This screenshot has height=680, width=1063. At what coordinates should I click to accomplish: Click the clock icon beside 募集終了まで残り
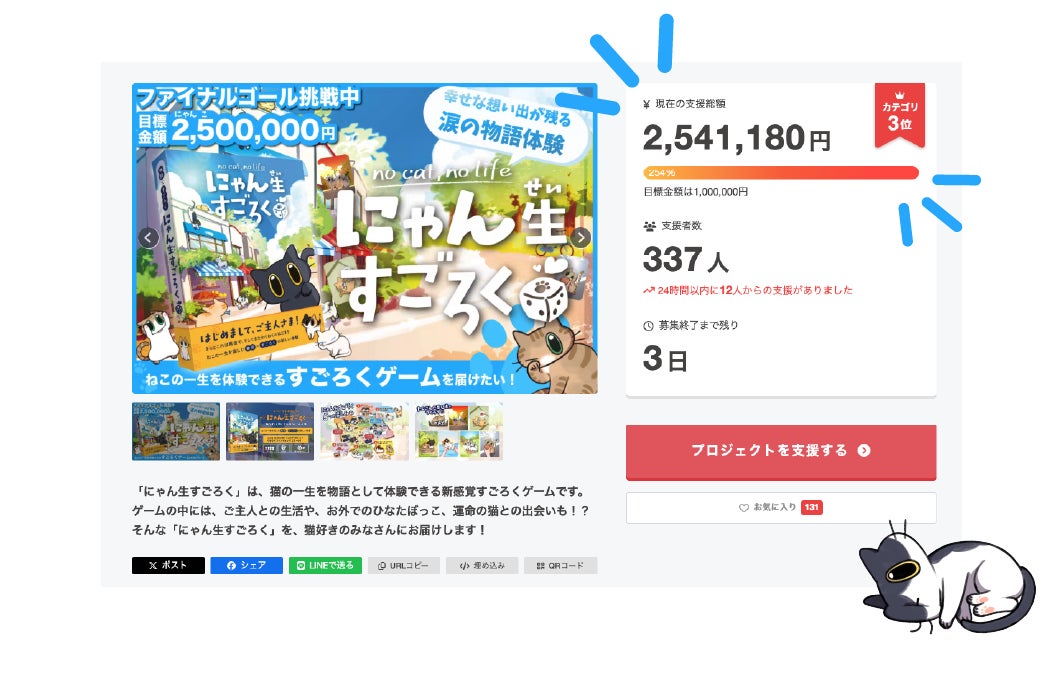648,326
